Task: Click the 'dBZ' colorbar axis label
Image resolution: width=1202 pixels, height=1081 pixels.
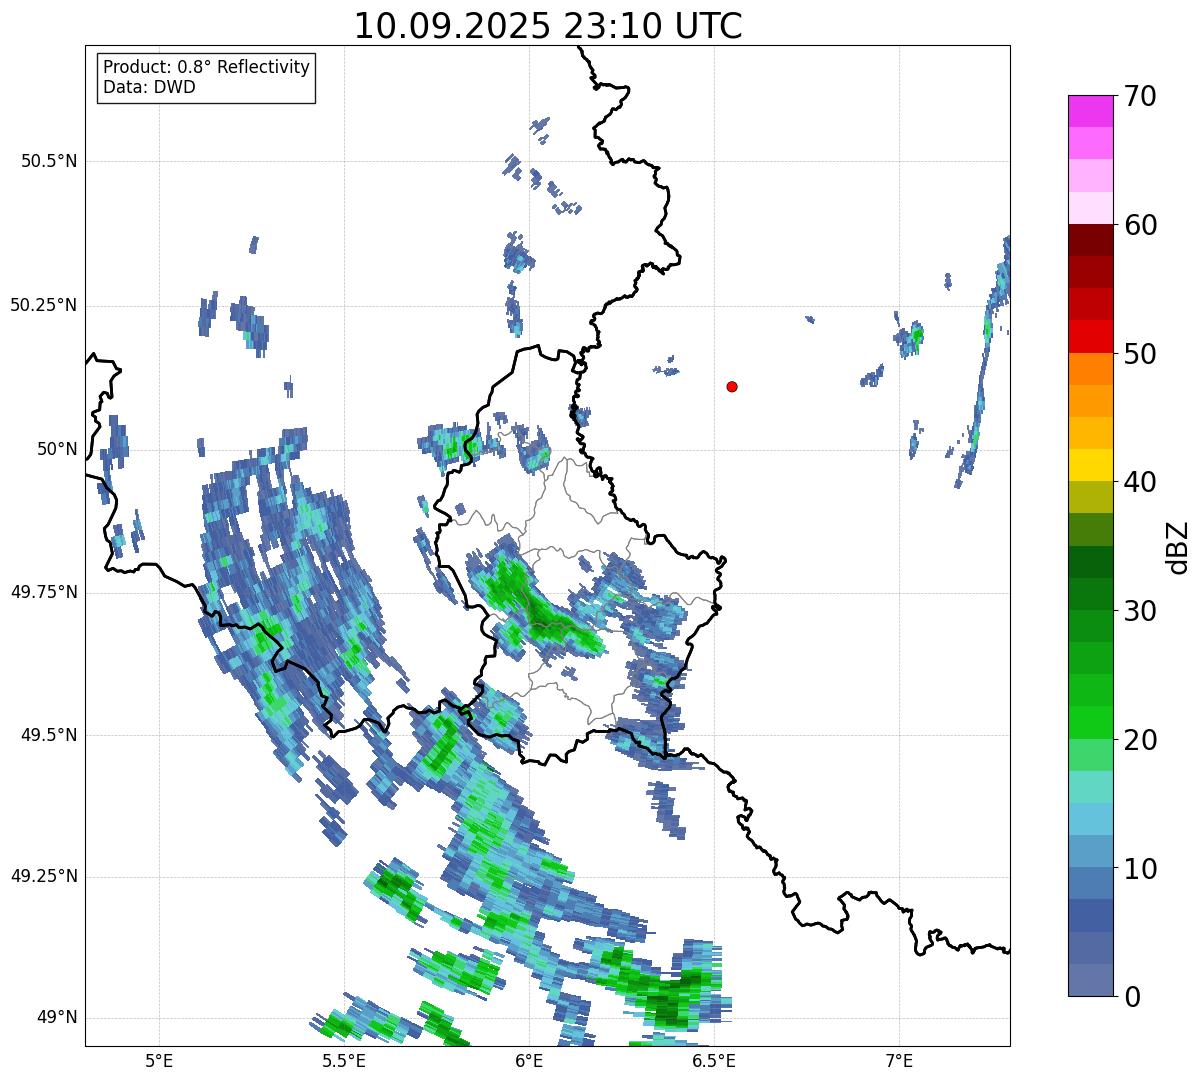Action: [1178, 546]
